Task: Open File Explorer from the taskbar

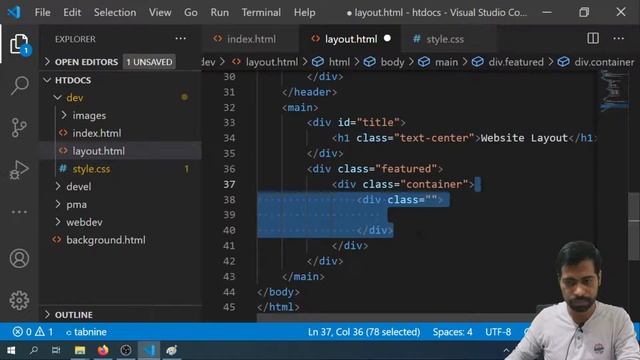Action: (x=80, y=350)
